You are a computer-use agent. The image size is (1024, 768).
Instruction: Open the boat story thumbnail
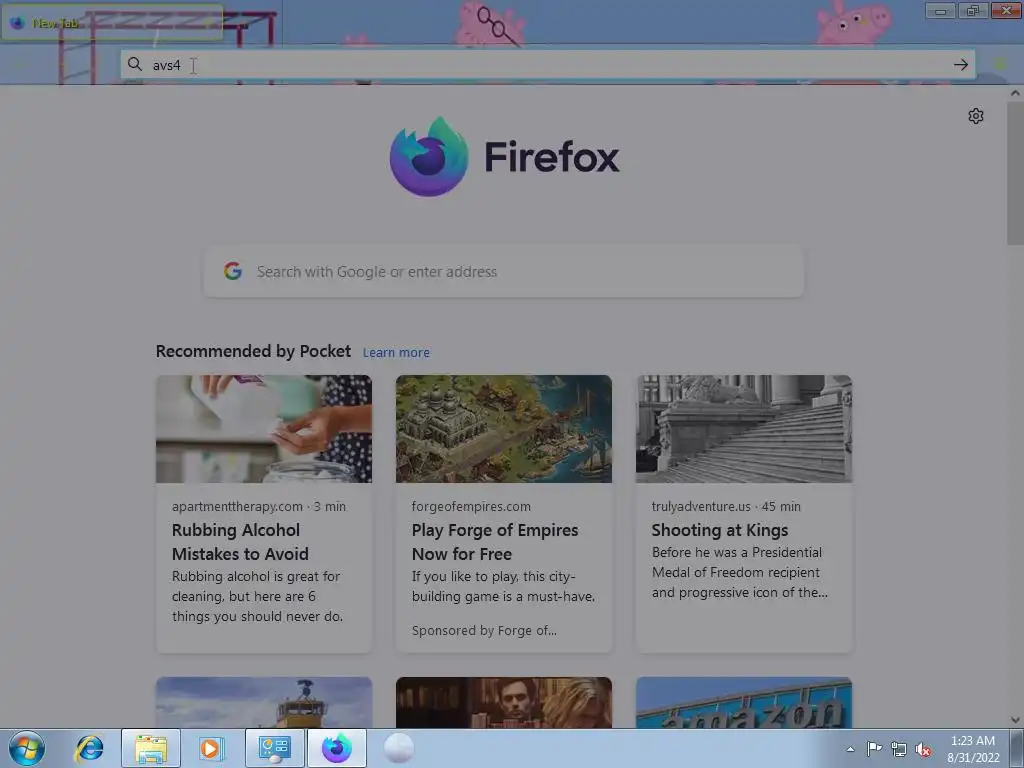264,702
